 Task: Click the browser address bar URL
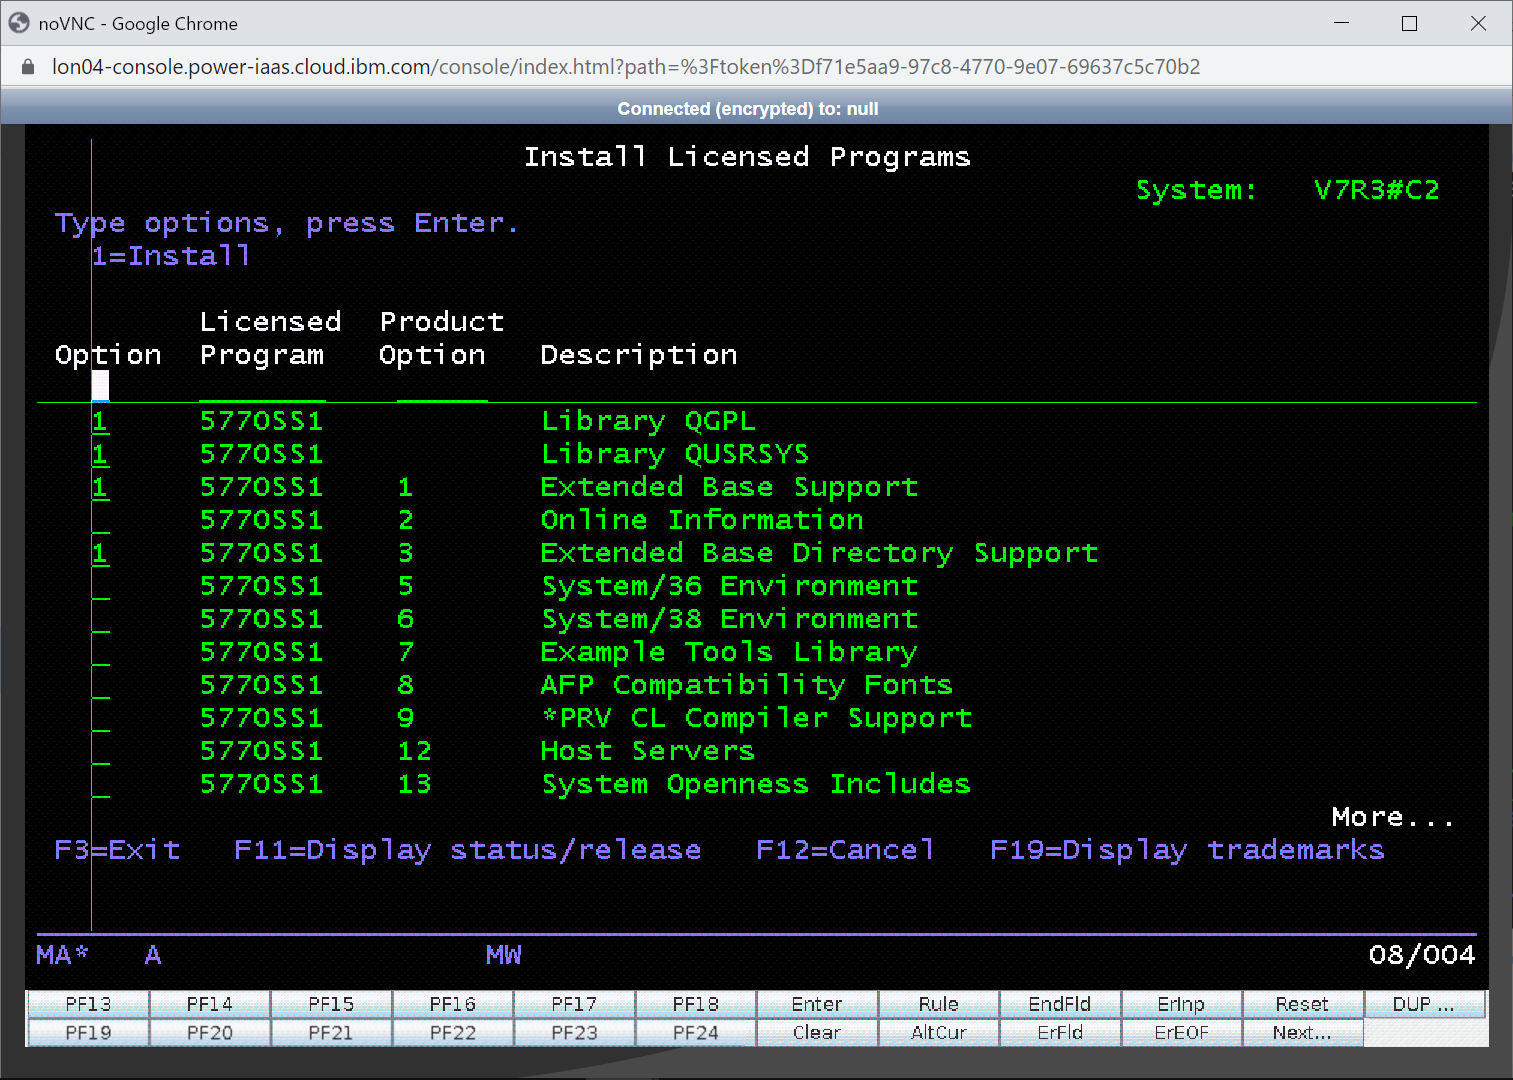pyautogui.click(x=626, y=67)
